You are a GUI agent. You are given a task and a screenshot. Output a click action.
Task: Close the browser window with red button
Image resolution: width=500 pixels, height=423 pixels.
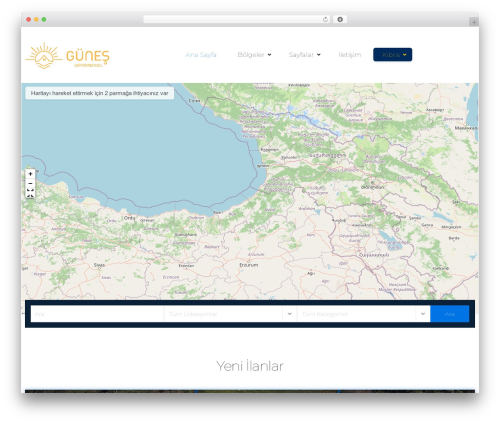[x=29, y=20]
